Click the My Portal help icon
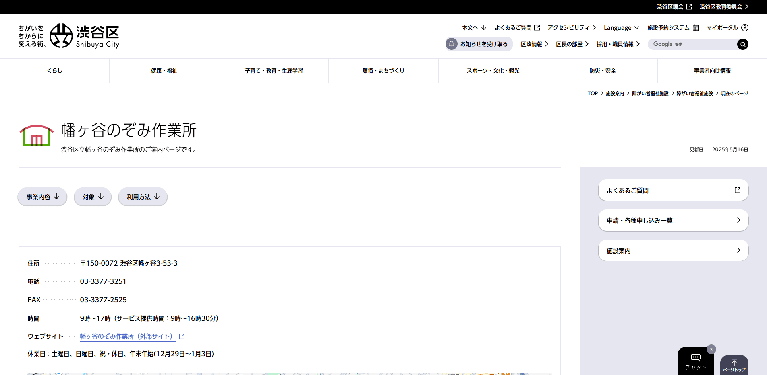The height and width of the screenshot is (375, 767). (744, 27)
